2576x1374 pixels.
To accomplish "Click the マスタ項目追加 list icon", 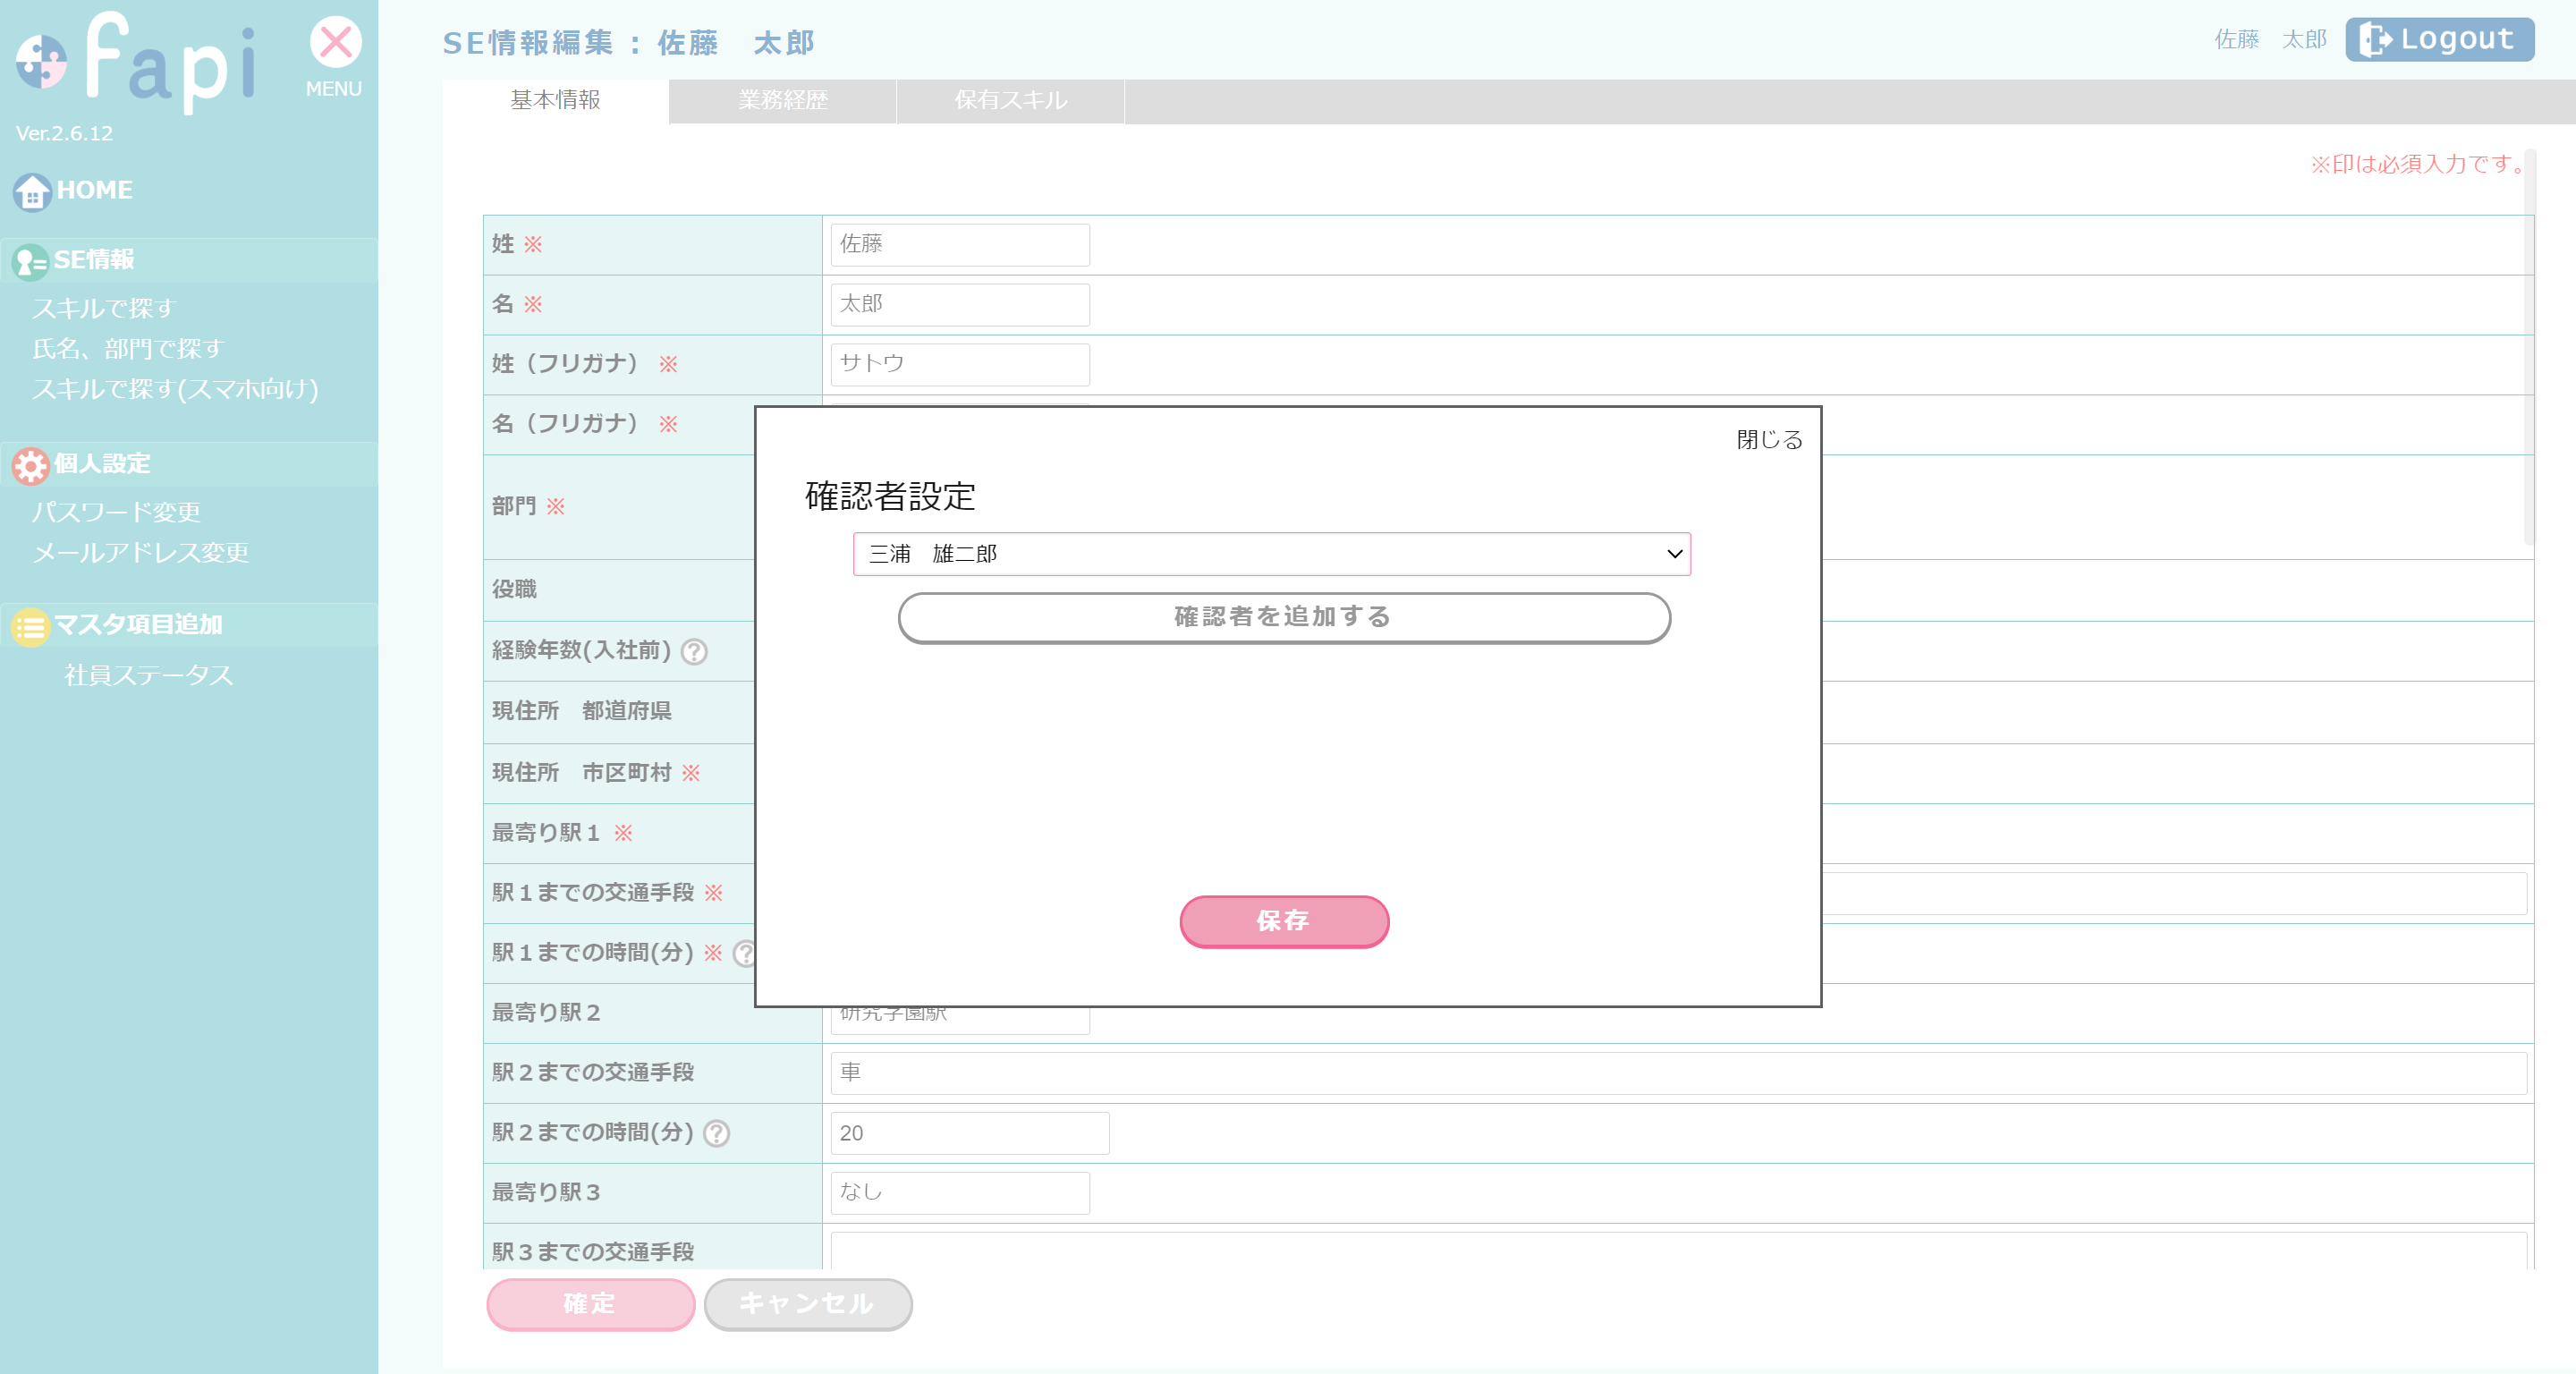I will (30, 626).
